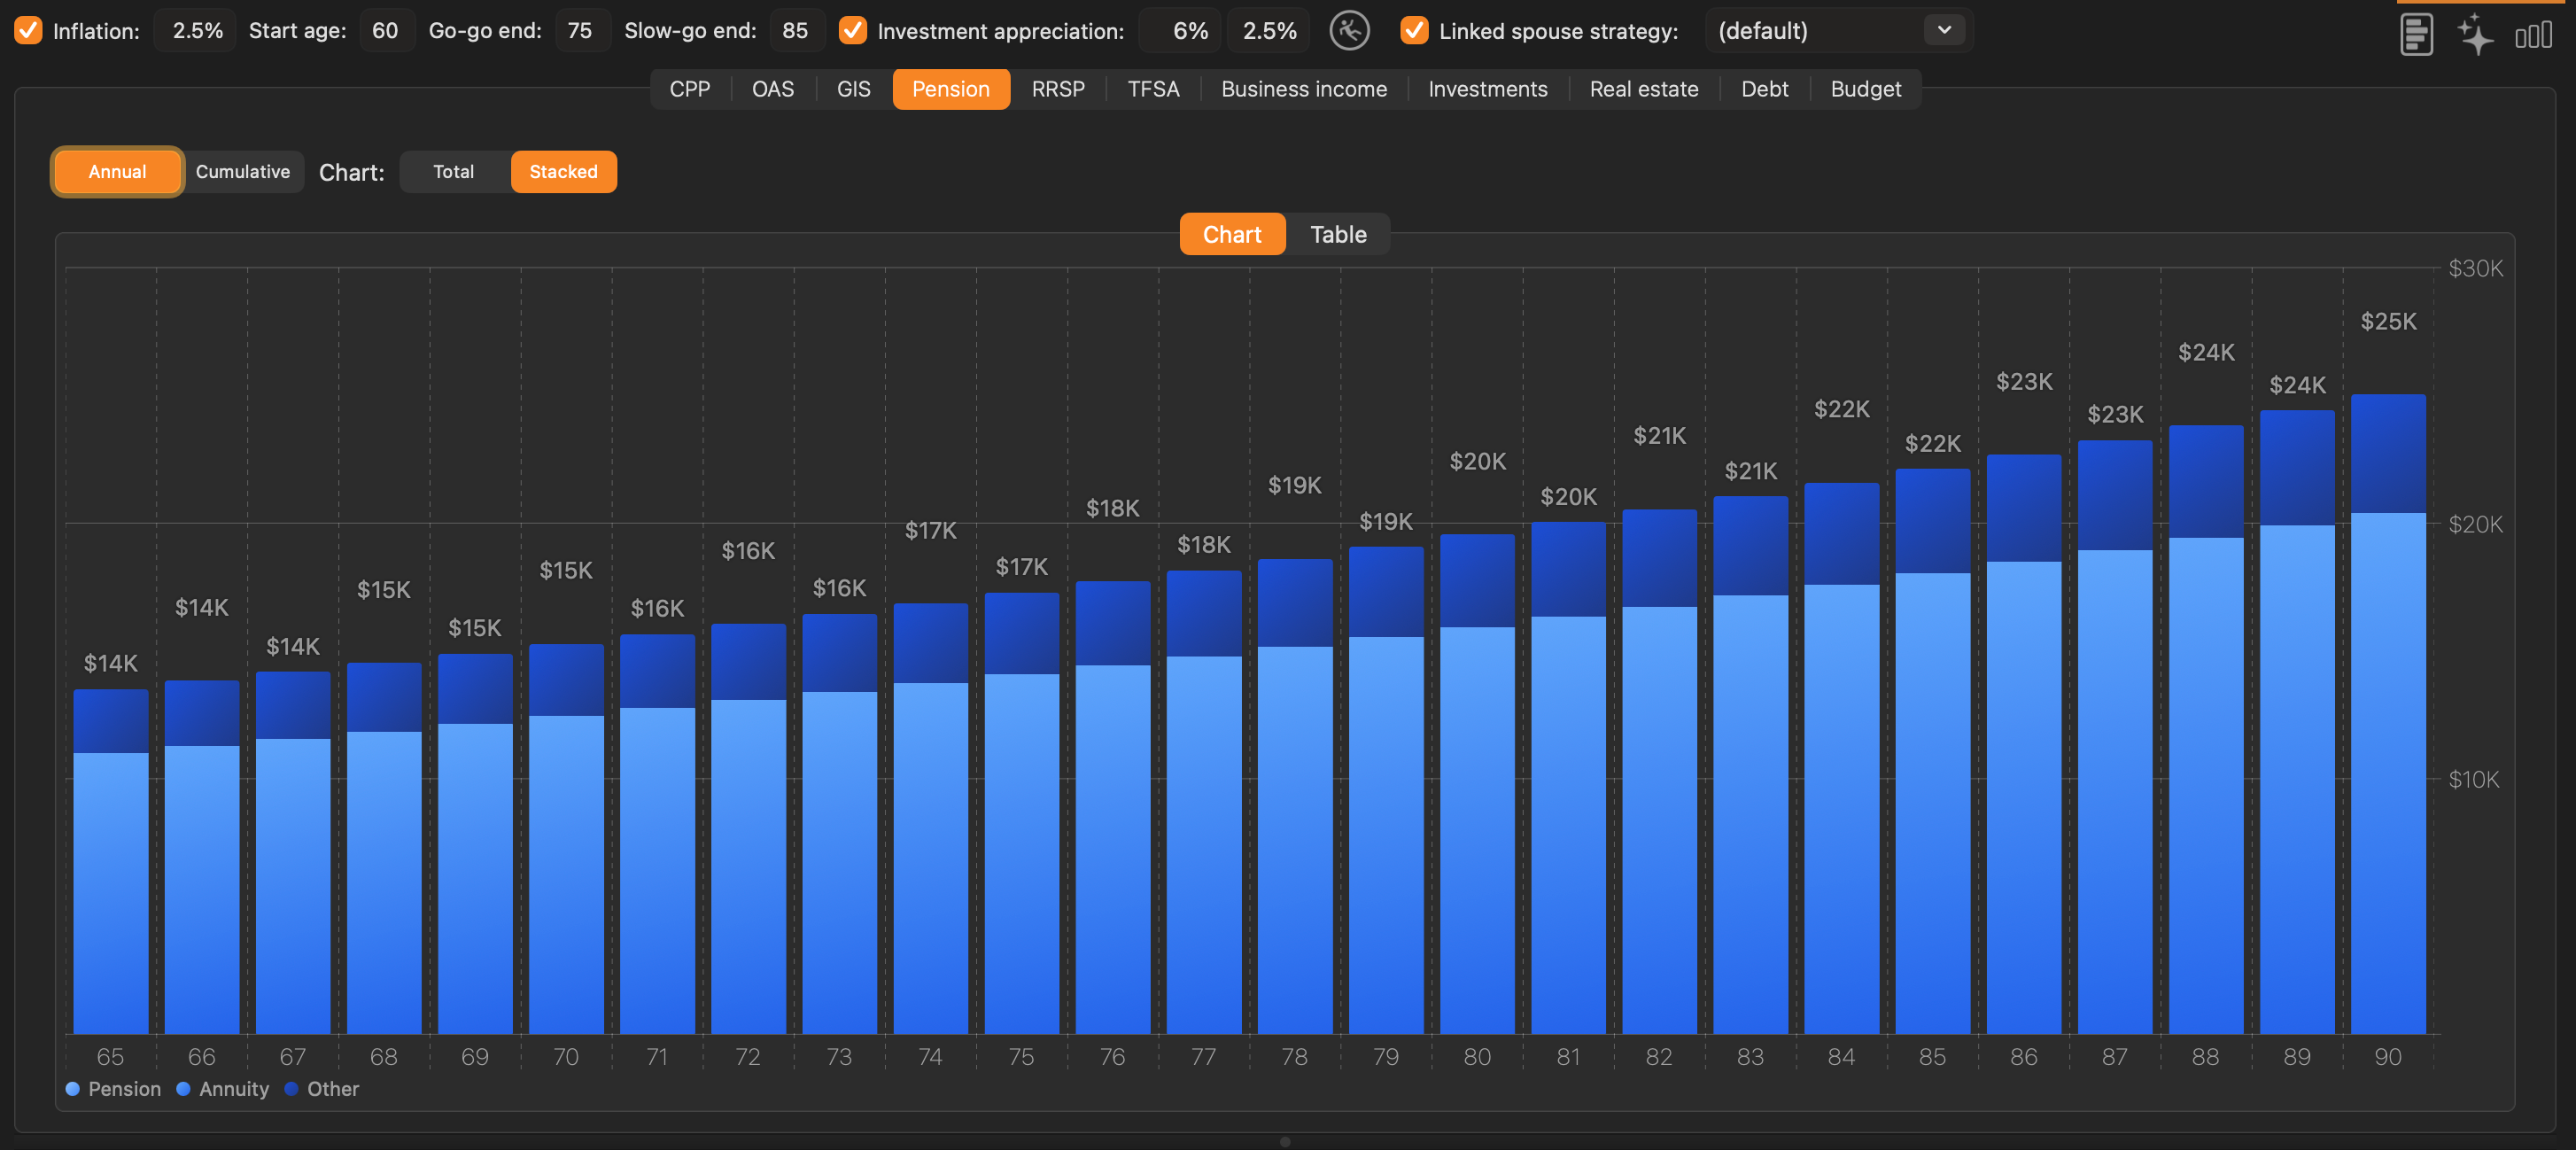Viewport: 2576px width, 1150px height.
Task: Switch to the OAS tab
Action: [x=773, y=89]
